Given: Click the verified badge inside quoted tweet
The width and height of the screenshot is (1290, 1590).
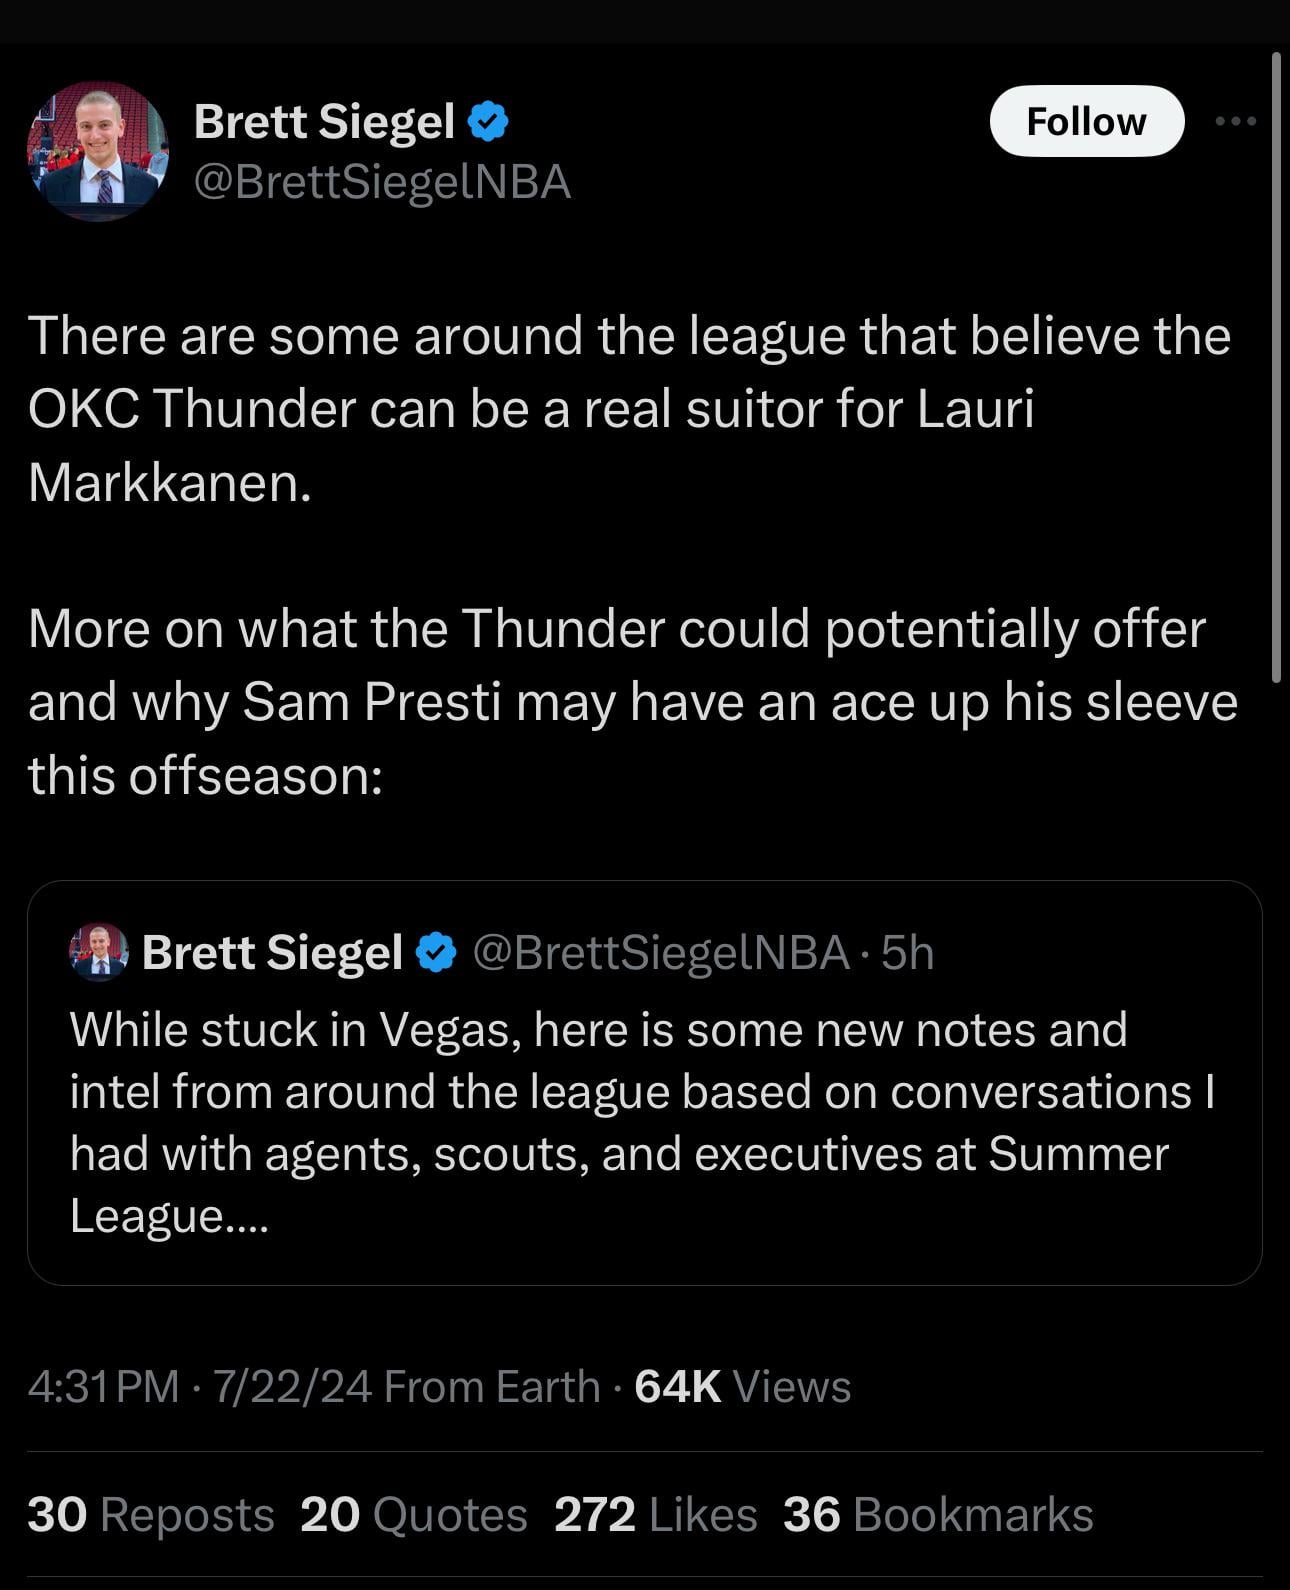Looking at the screenshot, I should click(436, 952).
